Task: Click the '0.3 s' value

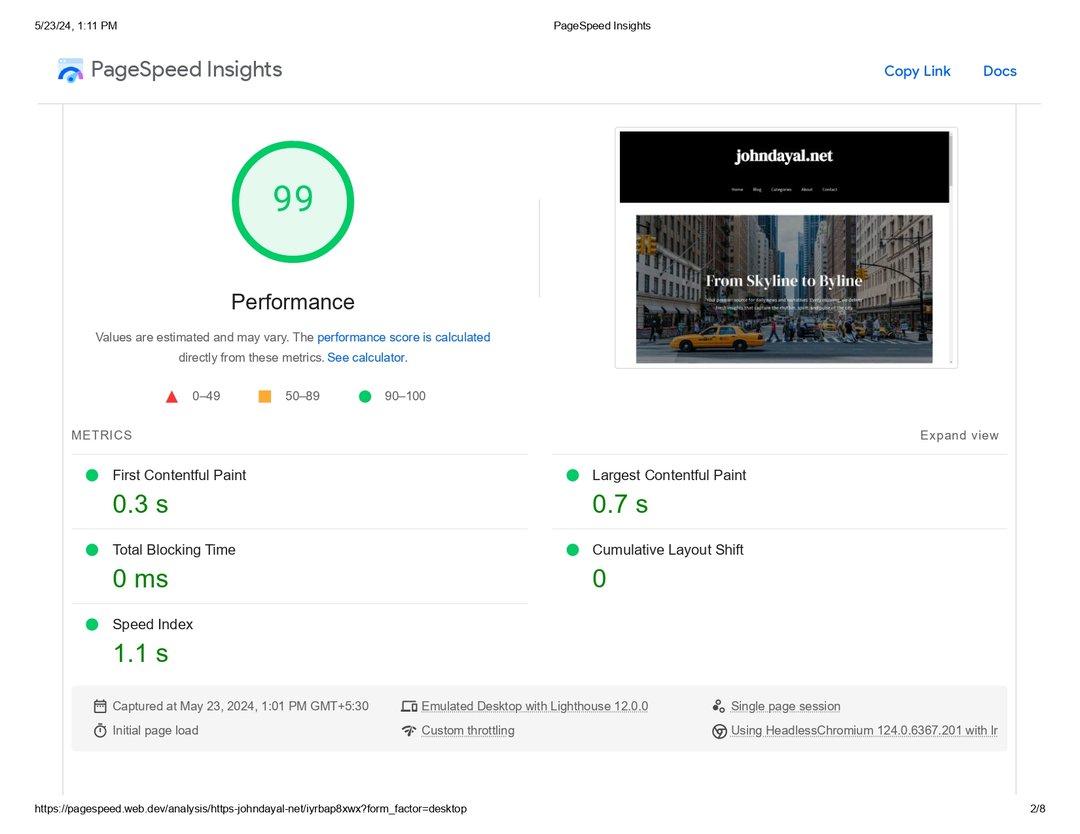Action: (x=141, y=504)
